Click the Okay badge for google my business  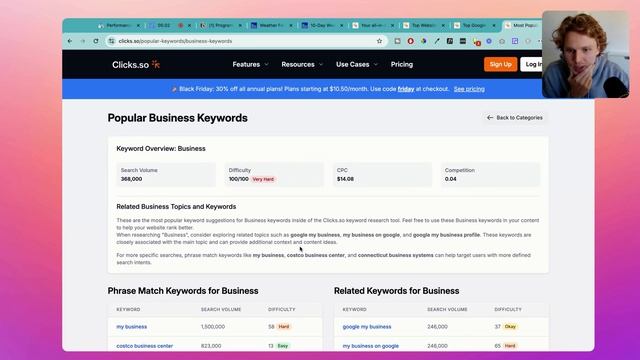[510, 327]
